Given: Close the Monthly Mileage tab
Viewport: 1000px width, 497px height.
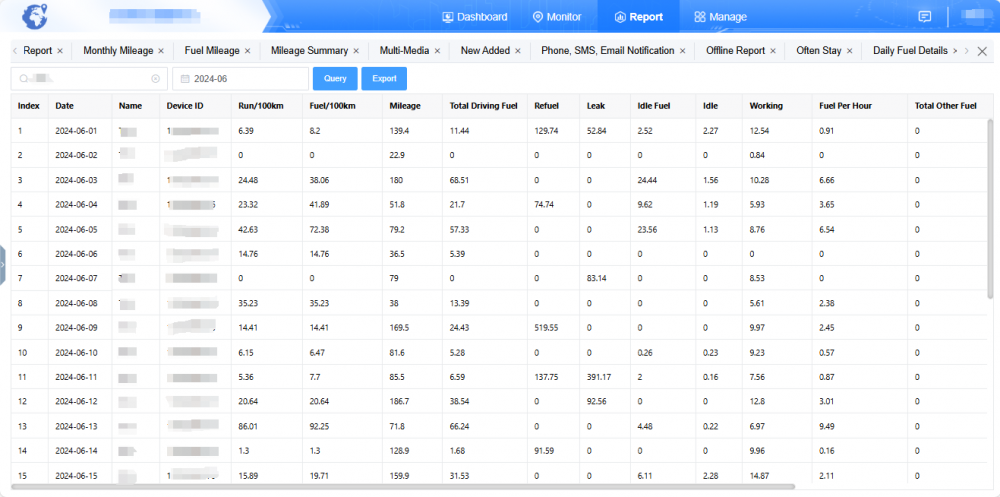Looking at the screenshot, I should [x=161, y=51].
